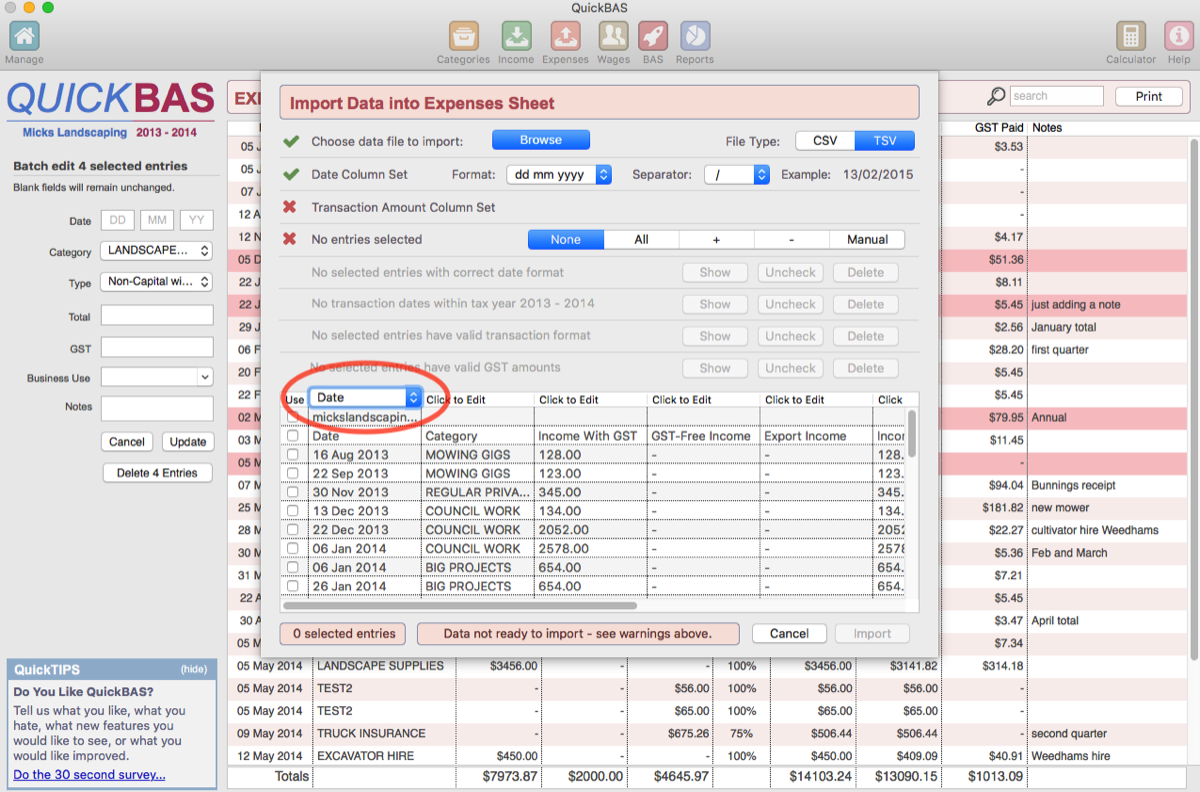Check the box for 16 Aug 2013 row

tap(293, 455)
